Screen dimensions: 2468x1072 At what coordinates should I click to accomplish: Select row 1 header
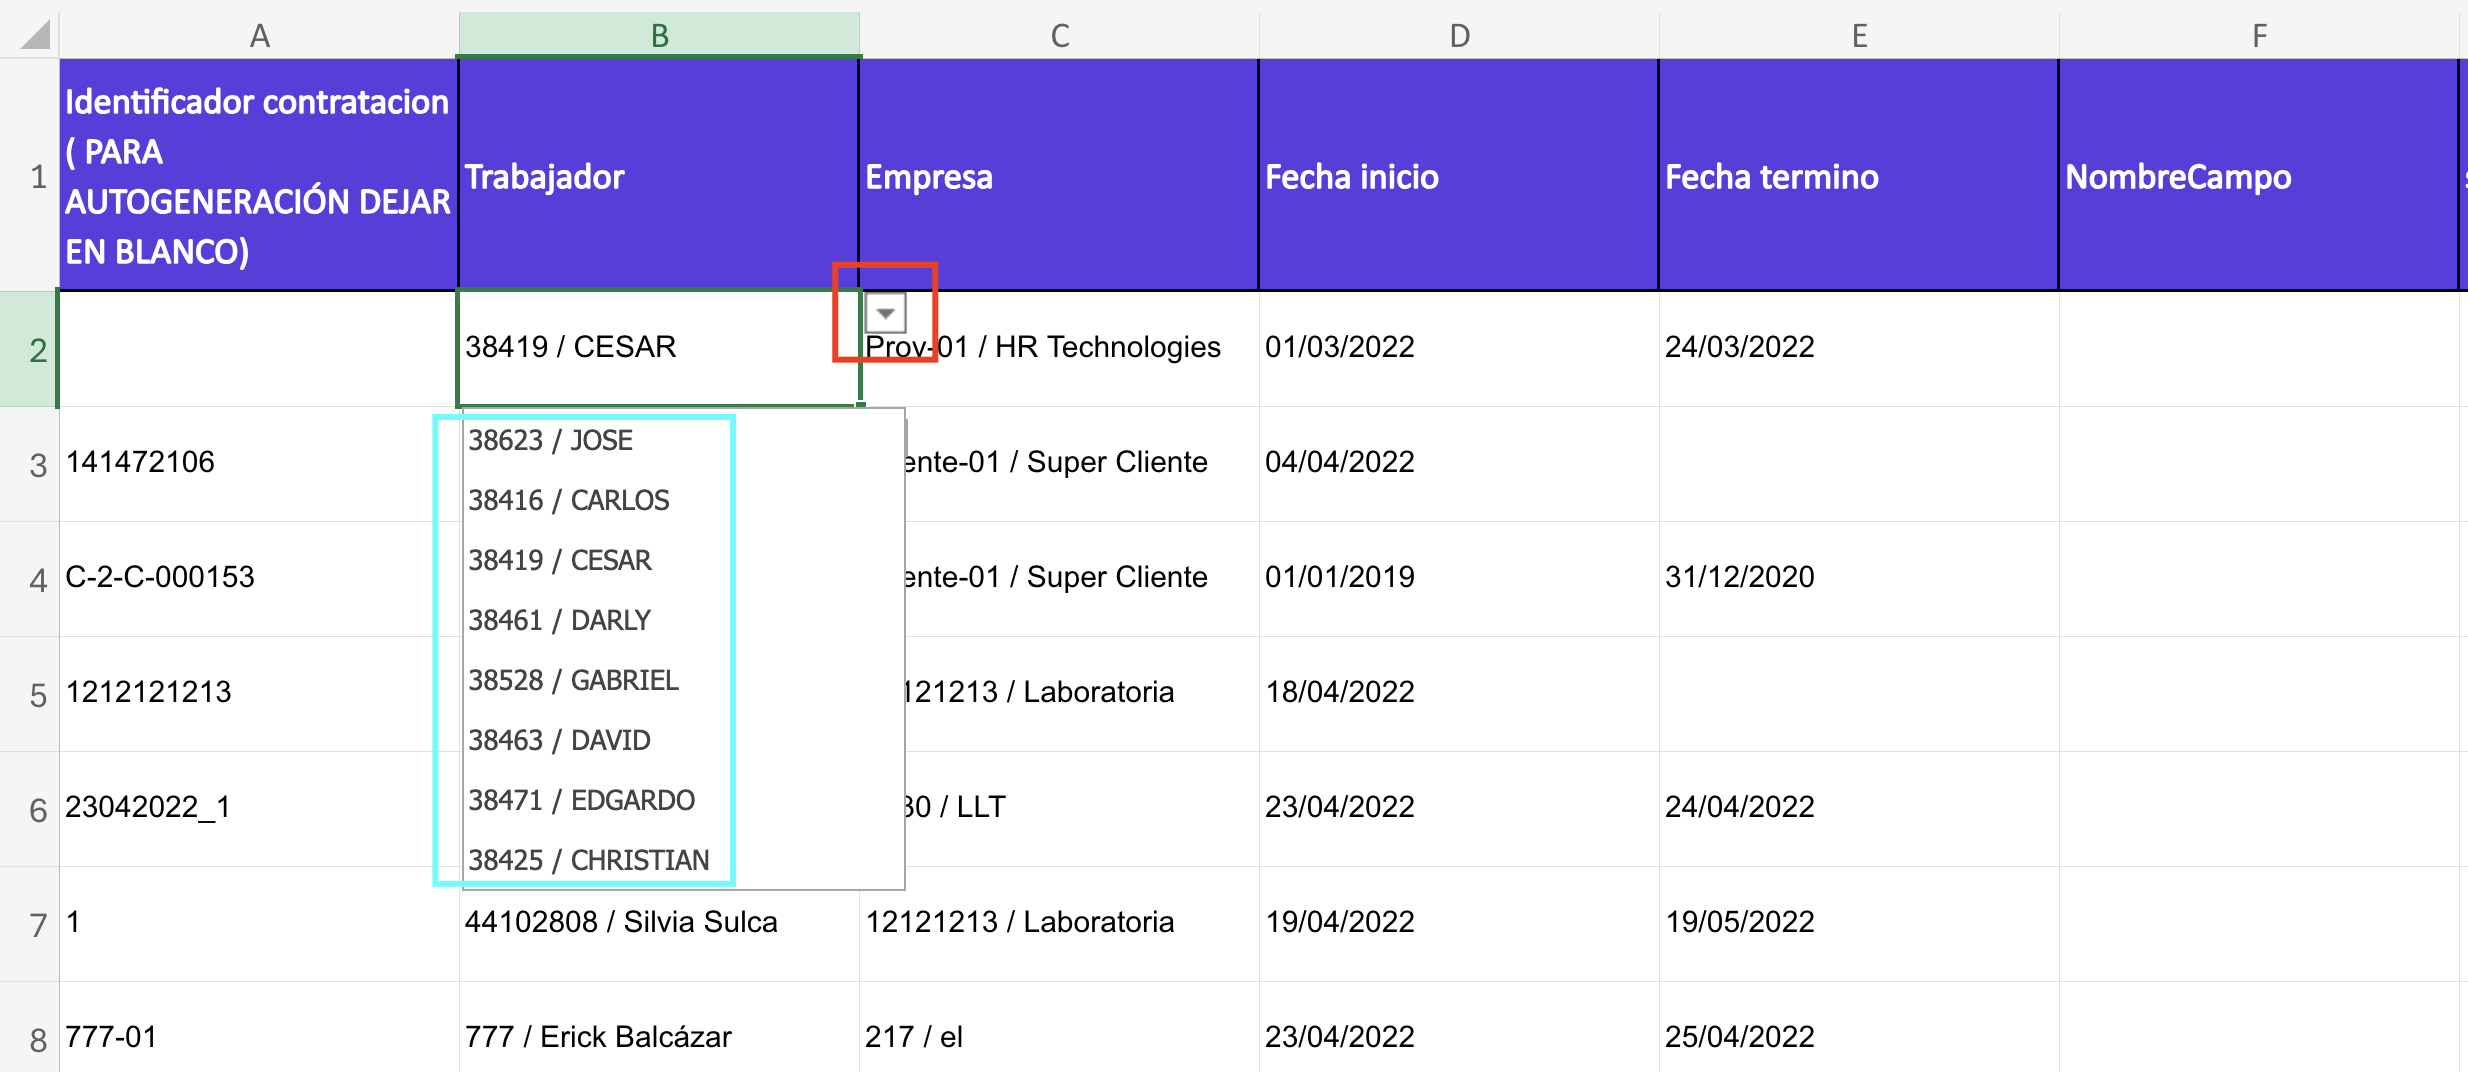29,176
